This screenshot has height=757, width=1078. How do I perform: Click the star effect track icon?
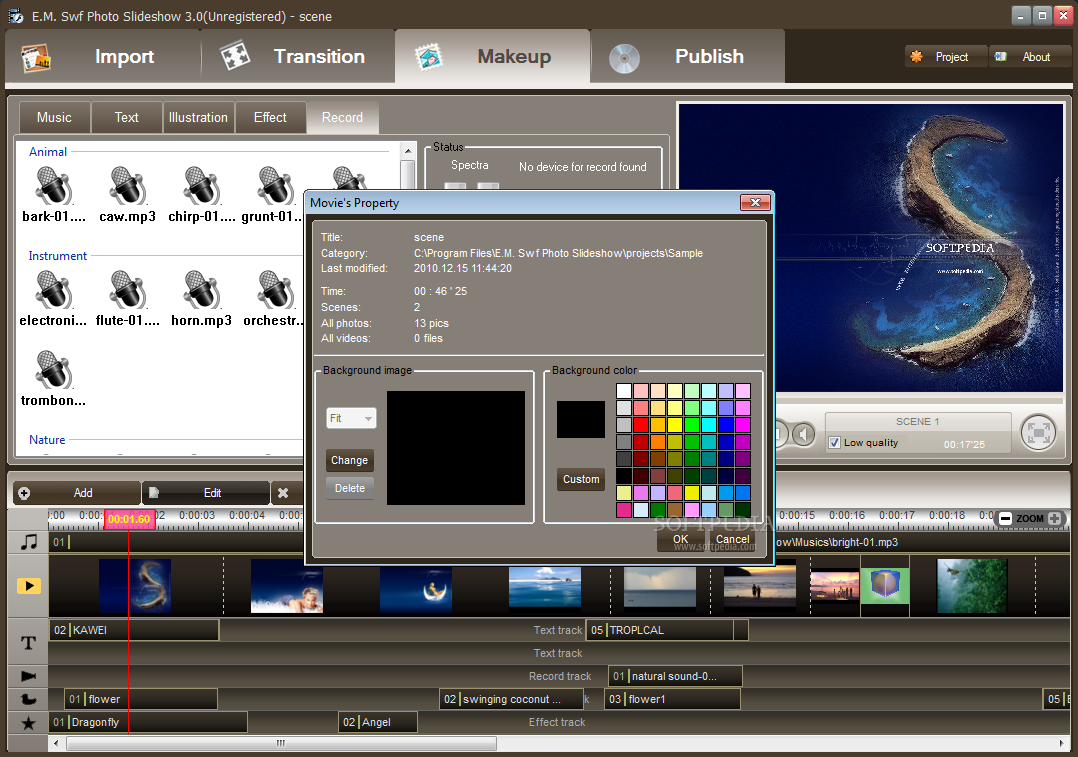tap(28, 723)
